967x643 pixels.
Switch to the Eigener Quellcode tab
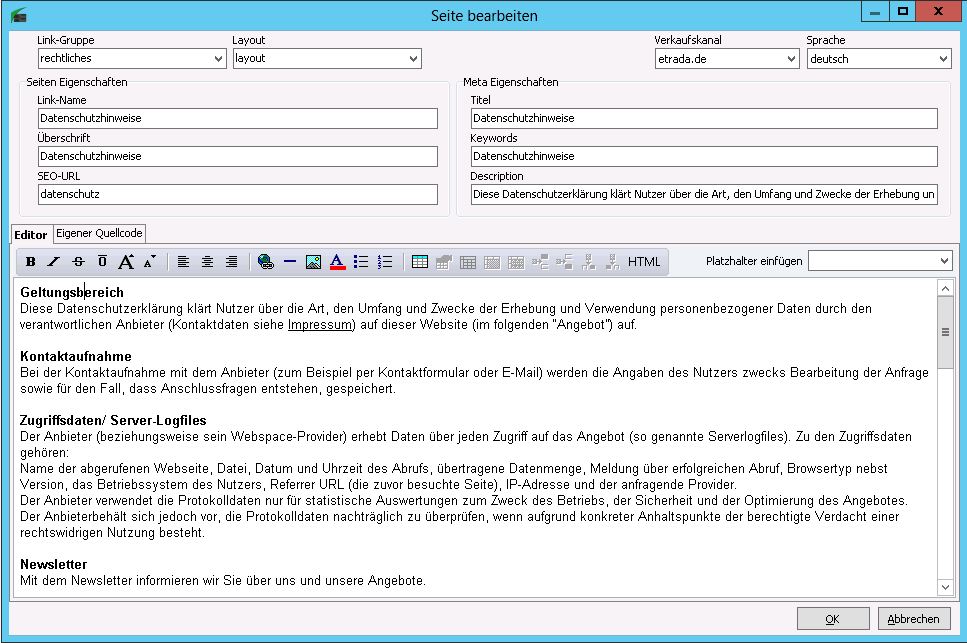pos(100,233)
